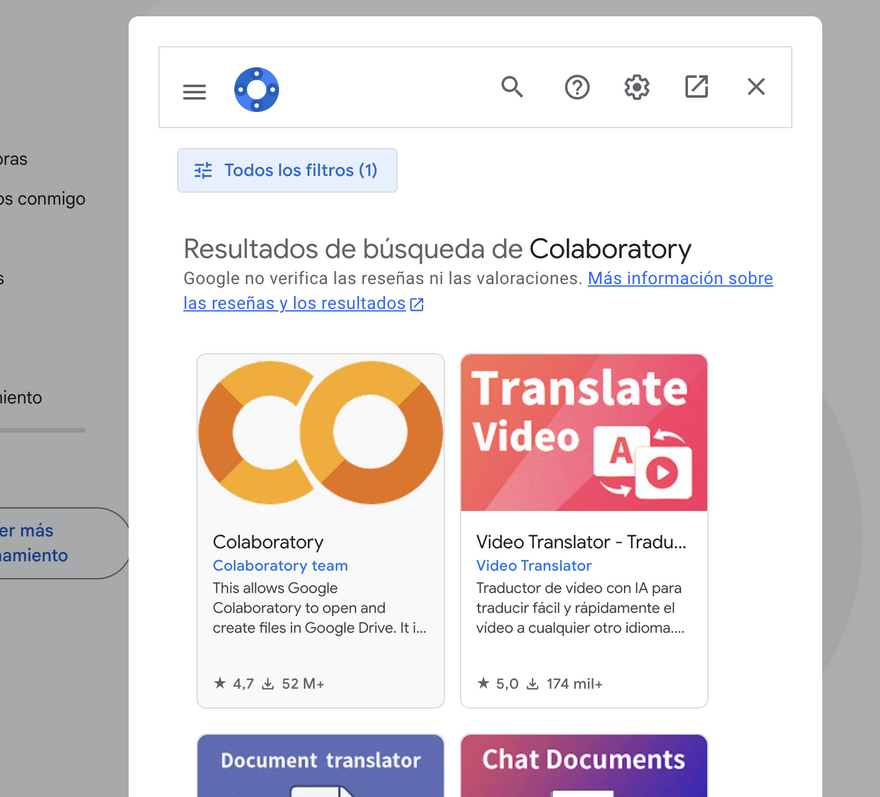Viewport: 880px width, 797px height.
Task: Open the Document translator app card
Action: tap(320, 766)
